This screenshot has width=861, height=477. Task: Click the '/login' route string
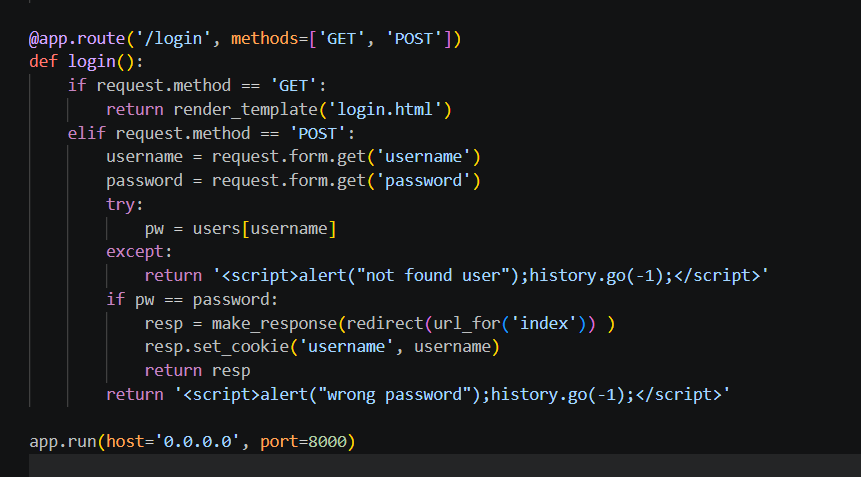[173, 38]
